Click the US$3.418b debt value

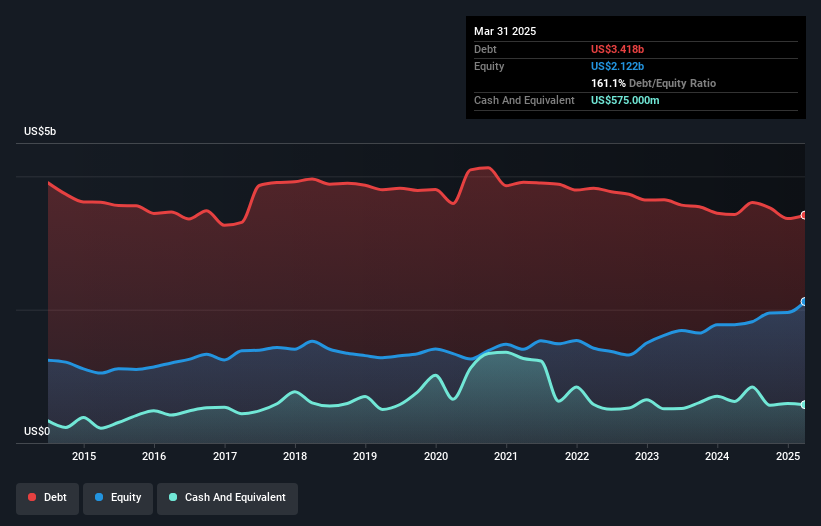tap(617, 49)
